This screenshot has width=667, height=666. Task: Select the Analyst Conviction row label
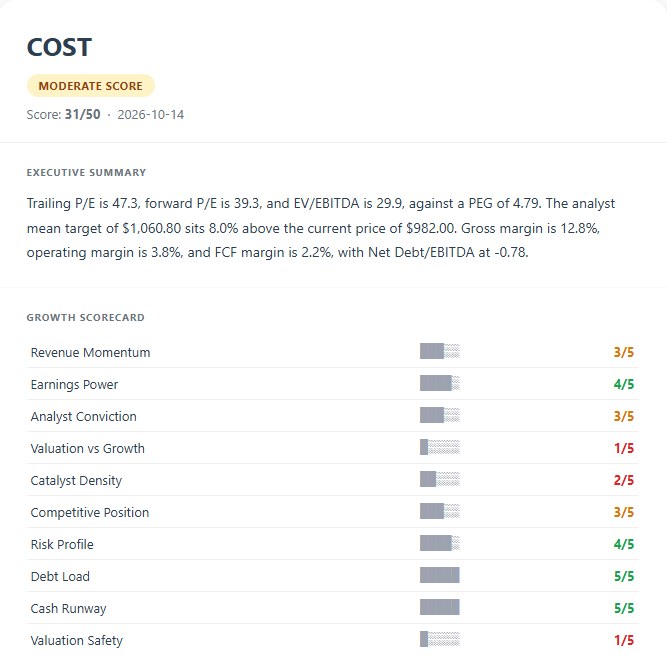click(84, 416)
